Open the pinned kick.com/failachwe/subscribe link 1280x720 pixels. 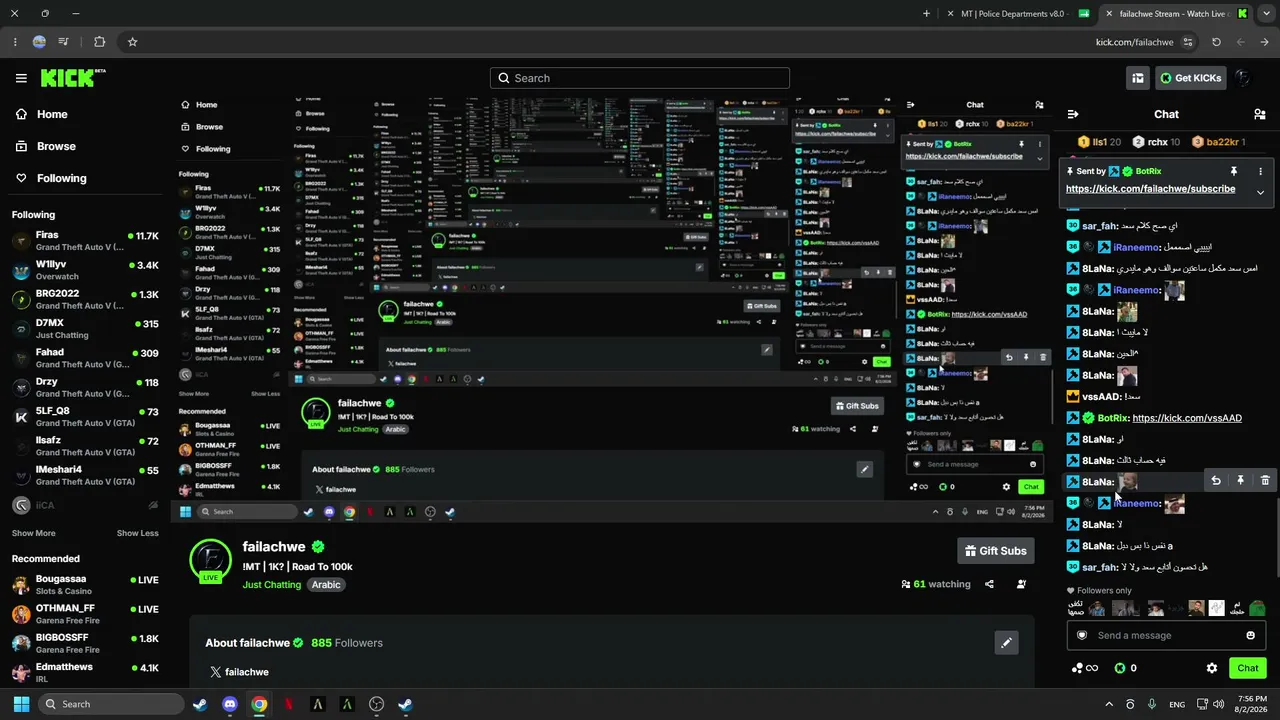[1150, 189]
